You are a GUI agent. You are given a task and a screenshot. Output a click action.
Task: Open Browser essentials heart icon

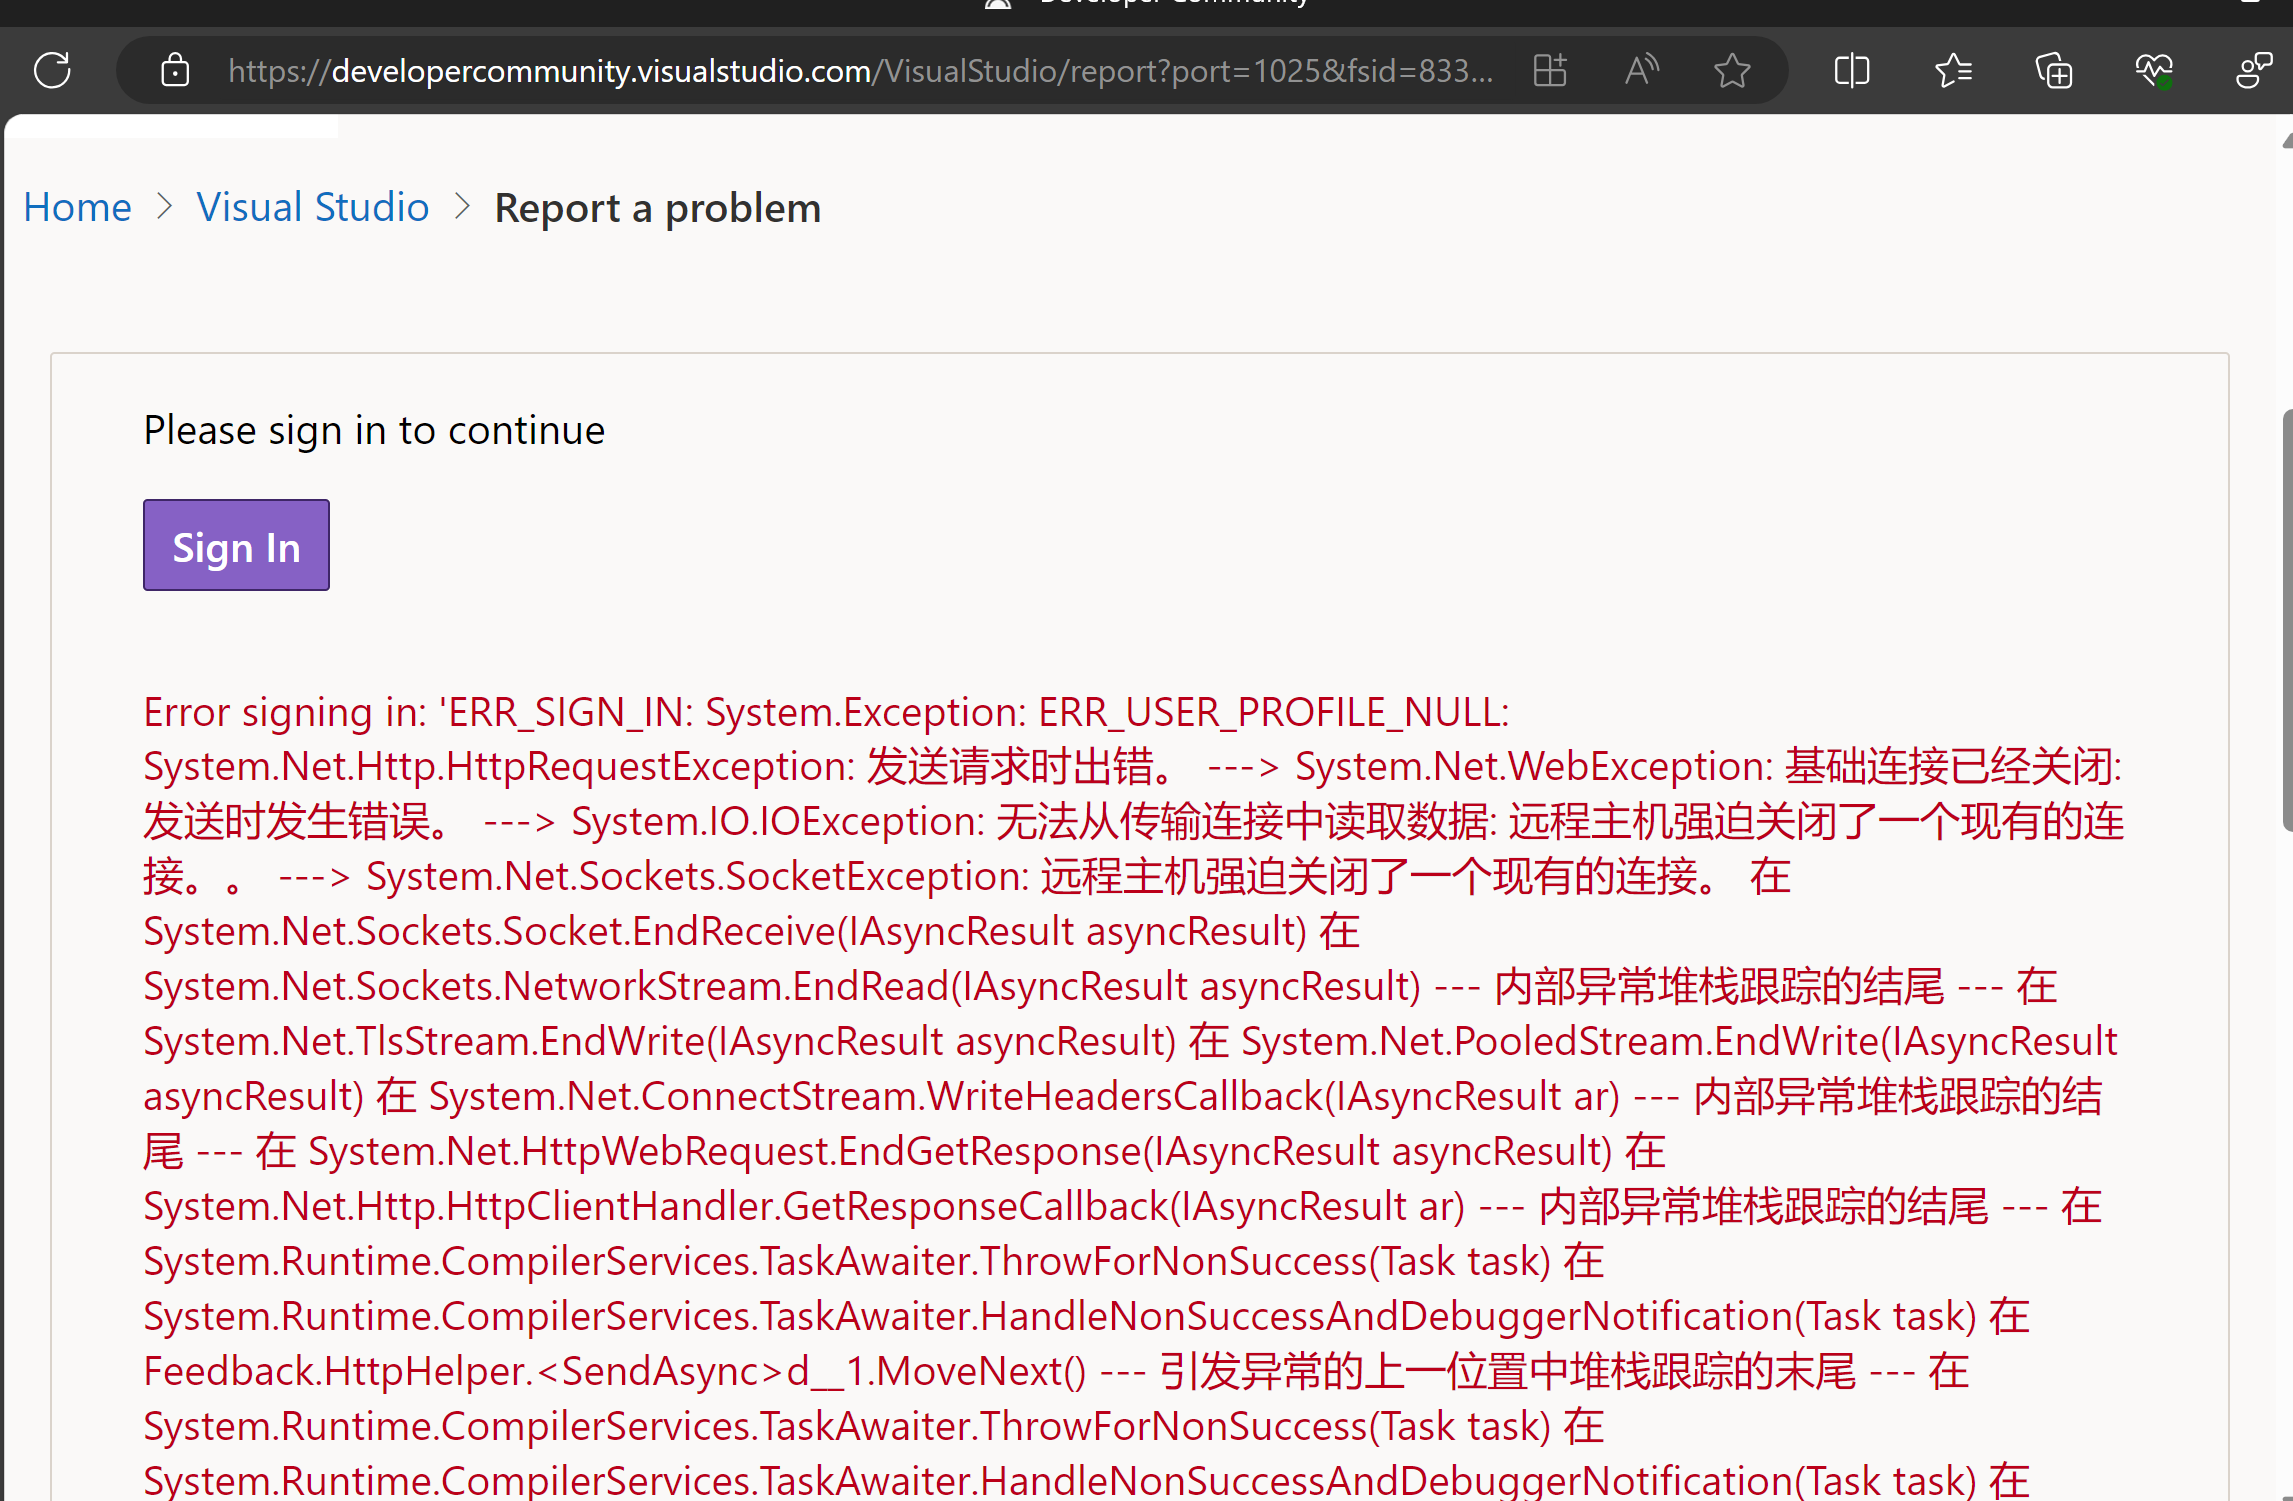coord(2154,70)
